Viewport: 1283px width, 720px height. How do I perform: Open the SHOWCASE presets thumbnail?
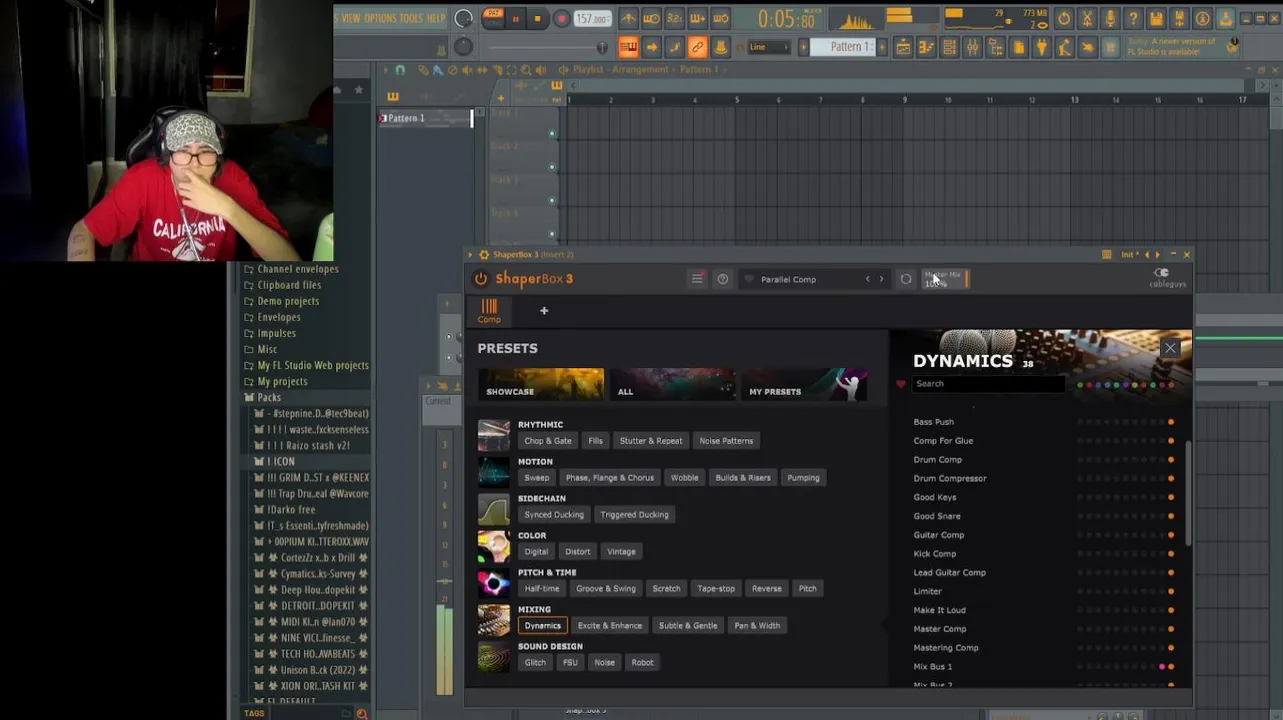541,384
